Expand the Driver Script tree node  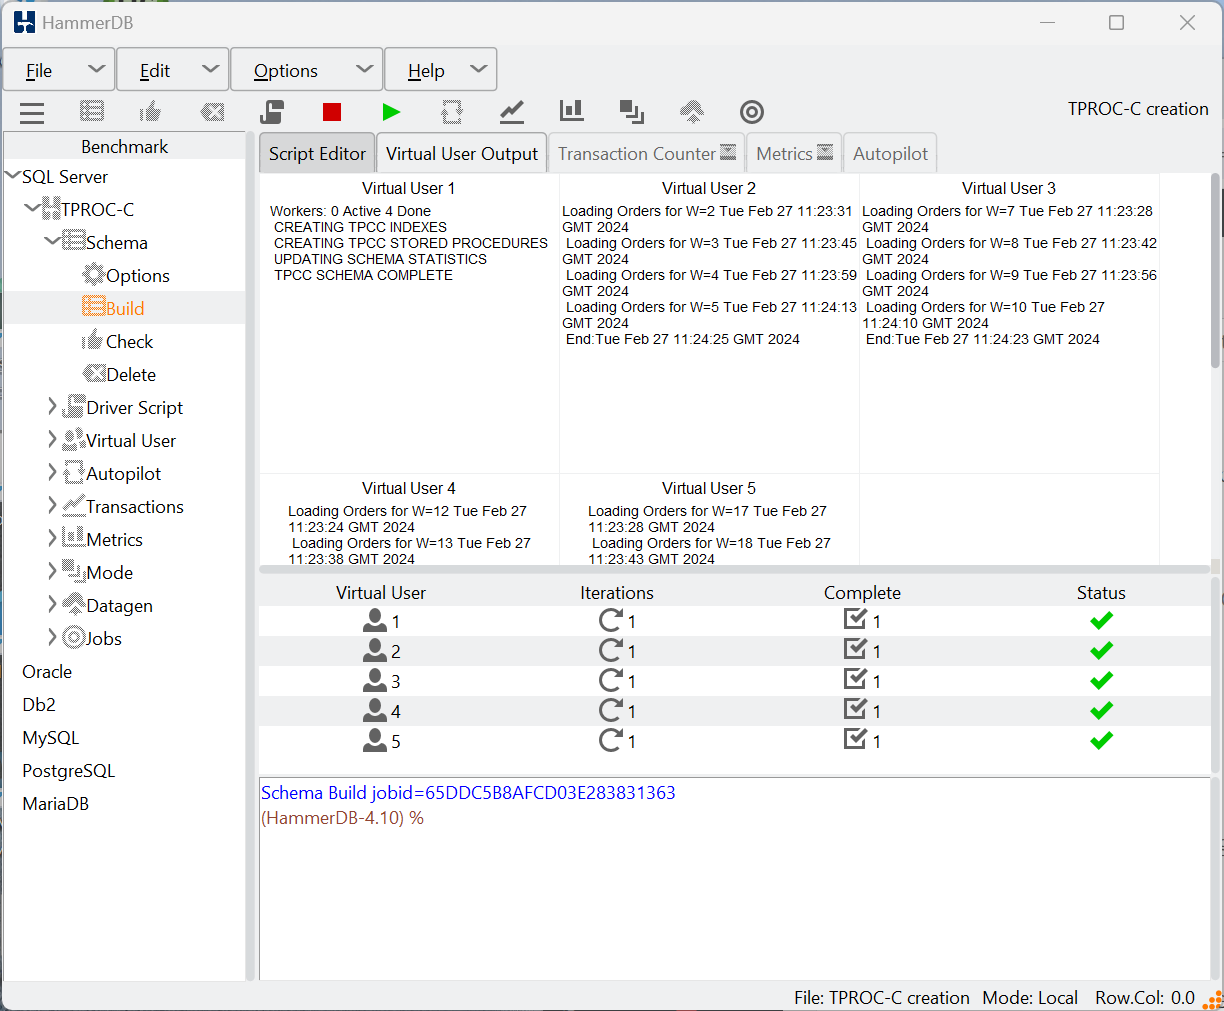[52, 406]
